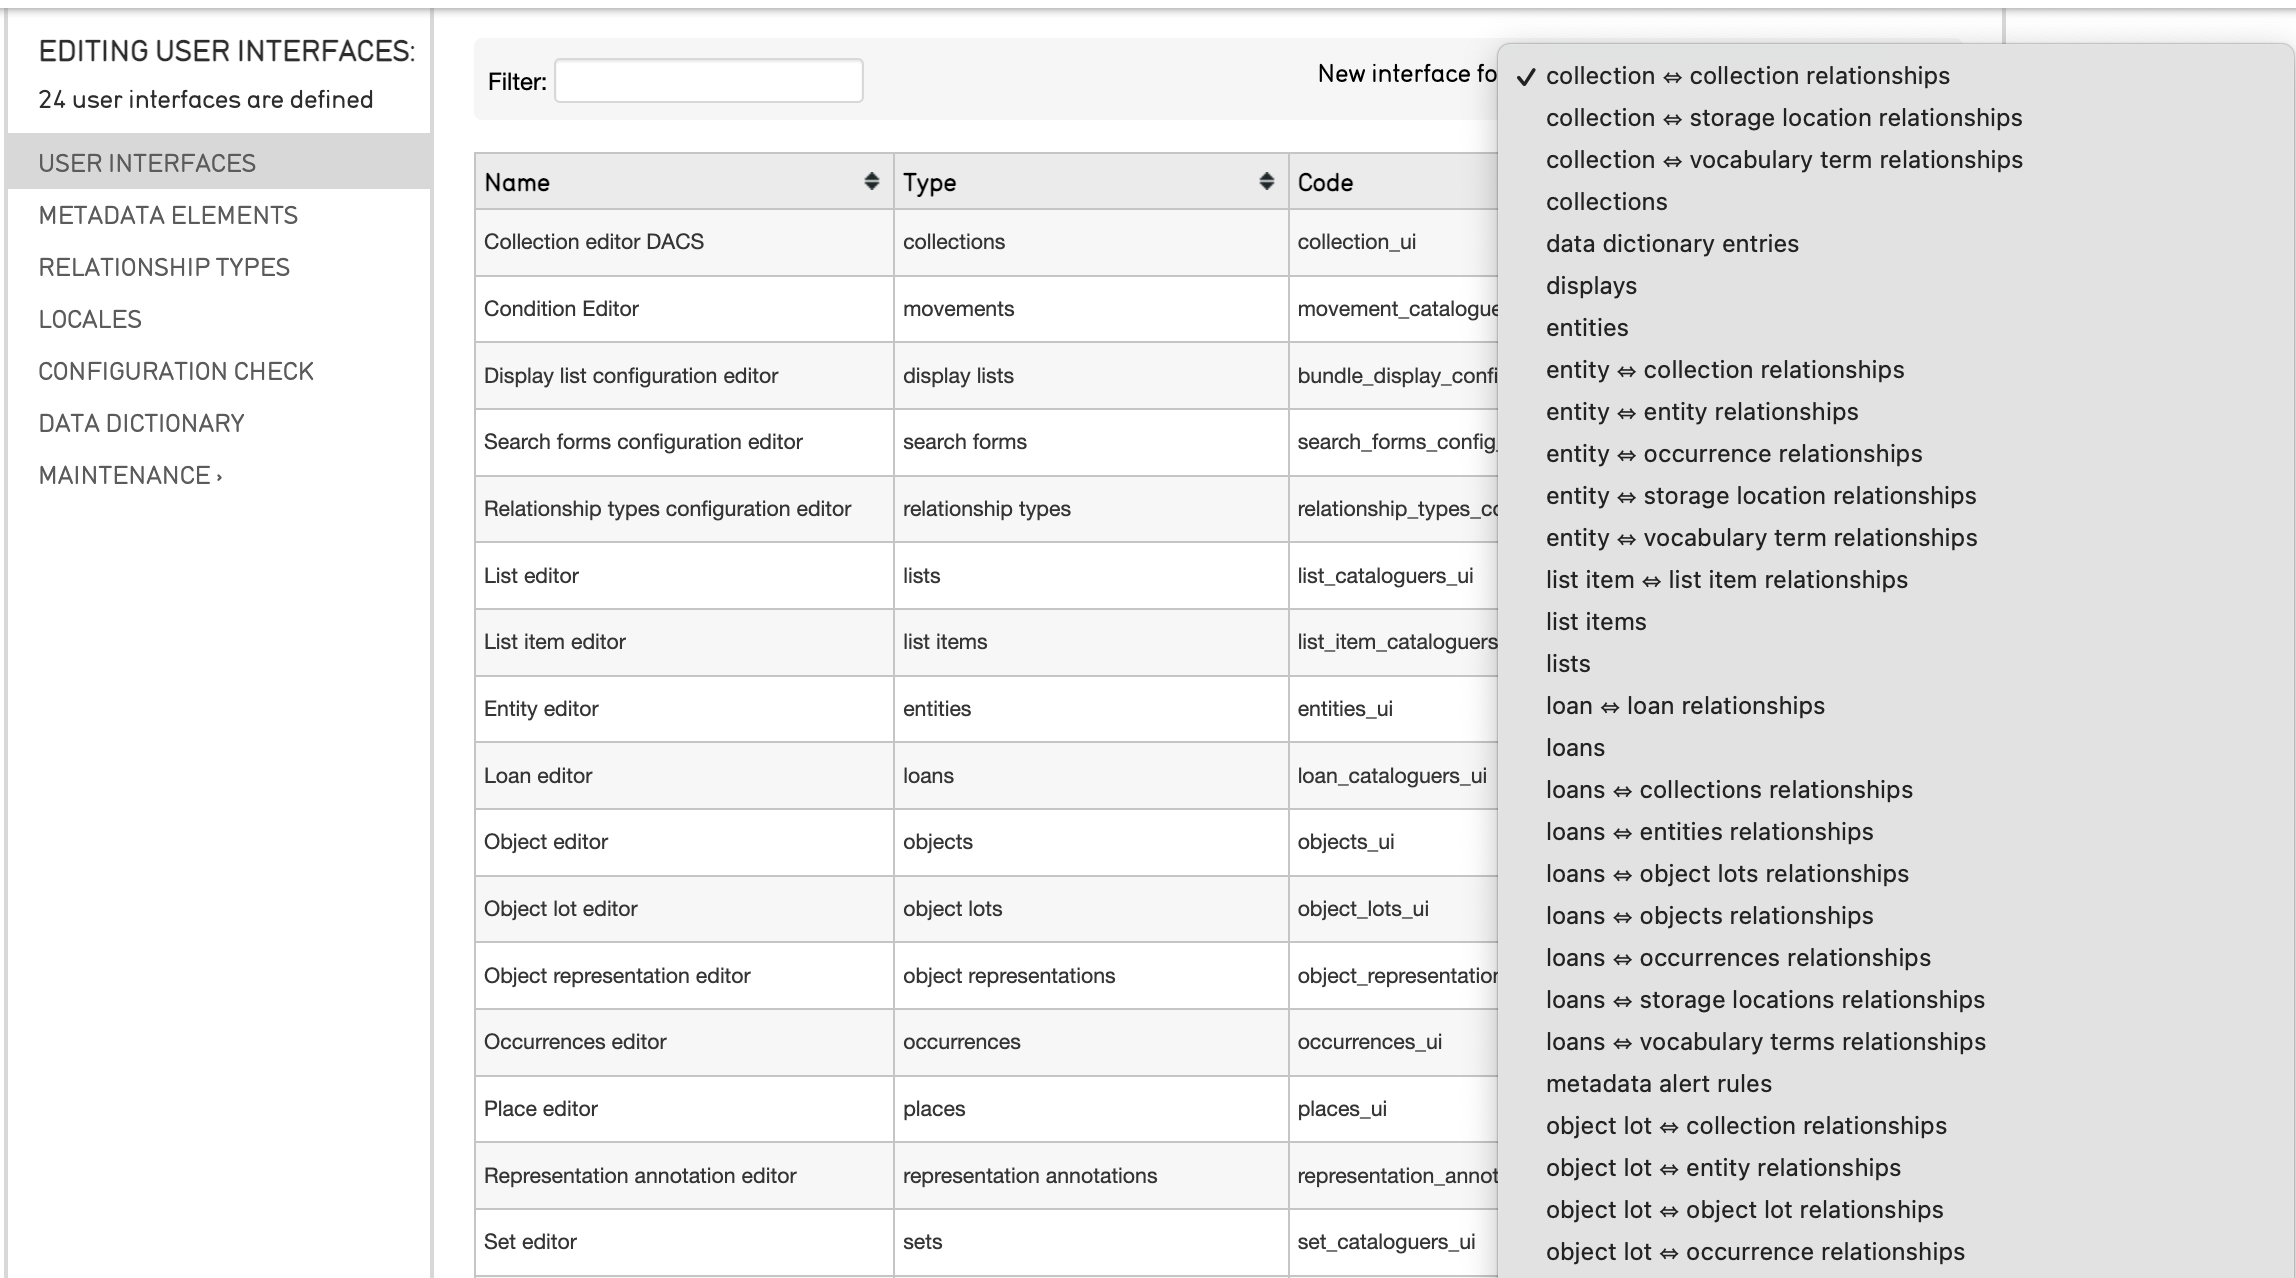The image size is (2296, 1278).
Task: Open the Locales section
Action: pyautogui.click(x=90, y=319)
